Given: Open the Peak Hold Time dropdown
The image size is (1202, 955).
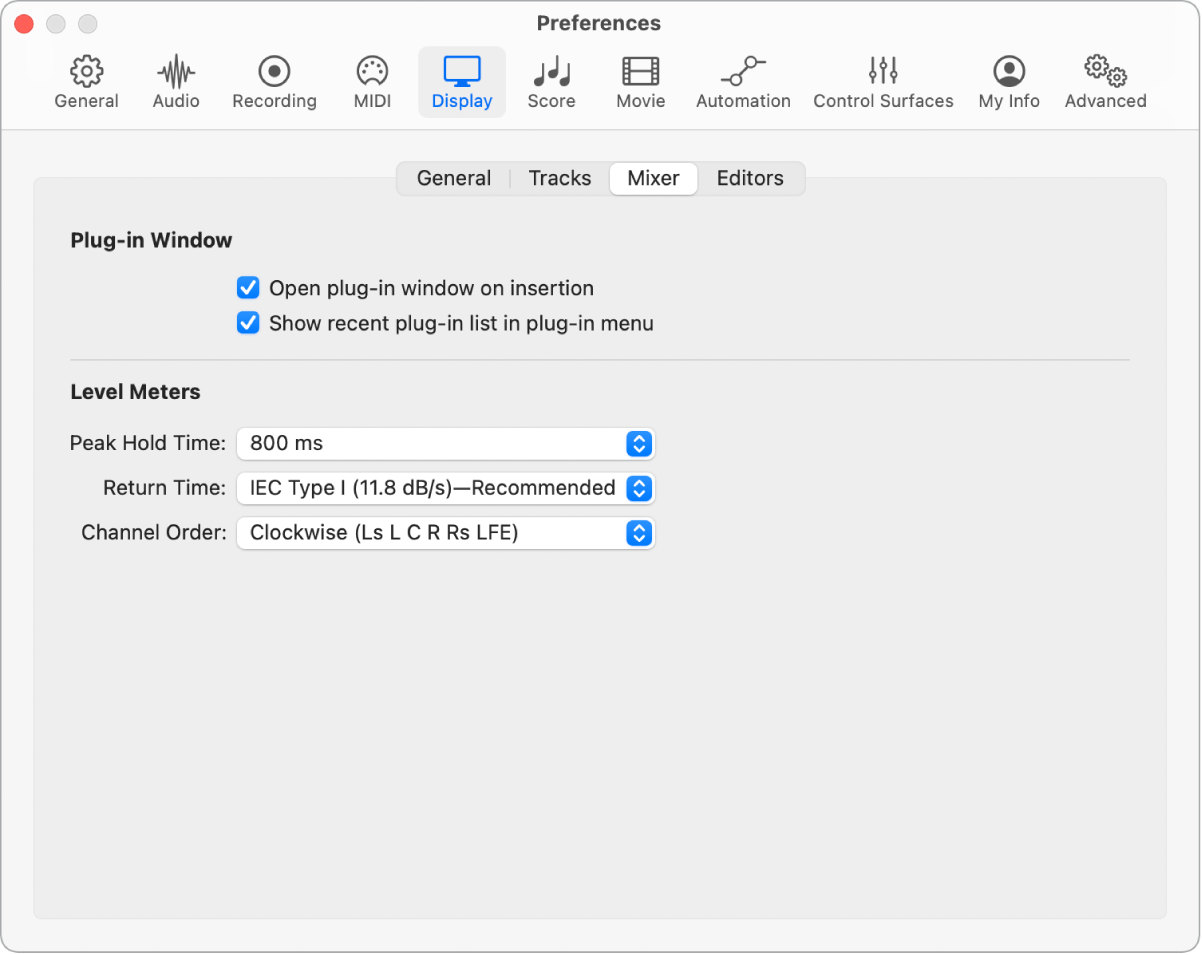Looking at the screenshot, I should click(445, 443).
